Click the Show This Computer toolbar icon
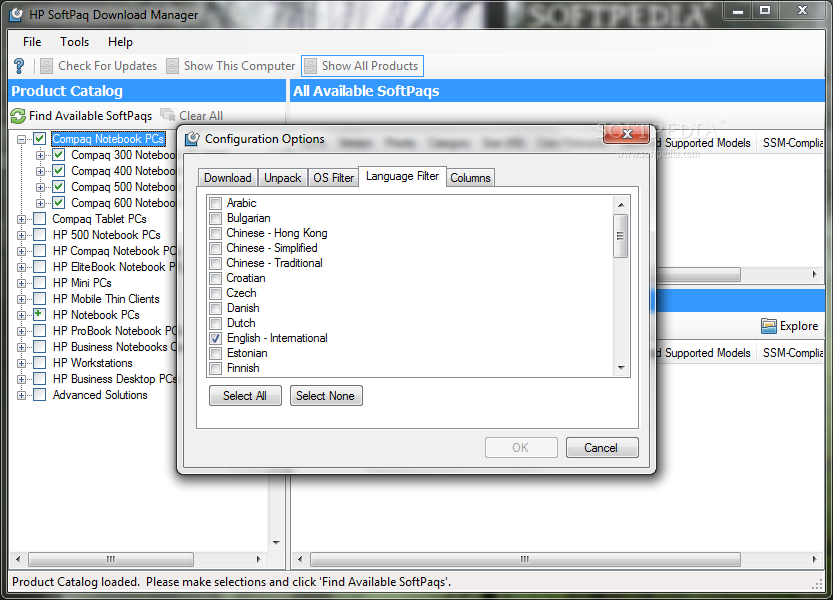 click(172, 66)
